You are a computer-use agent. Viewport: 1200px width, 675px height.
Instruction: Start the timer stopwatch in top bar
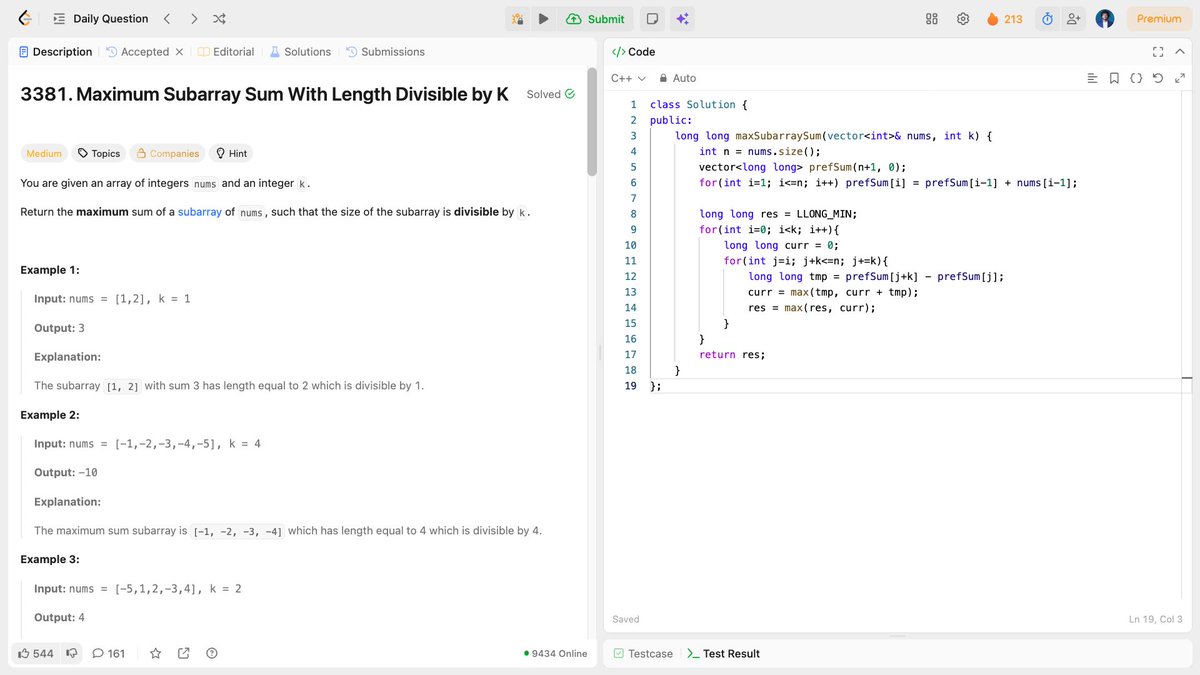[1046, 18]
